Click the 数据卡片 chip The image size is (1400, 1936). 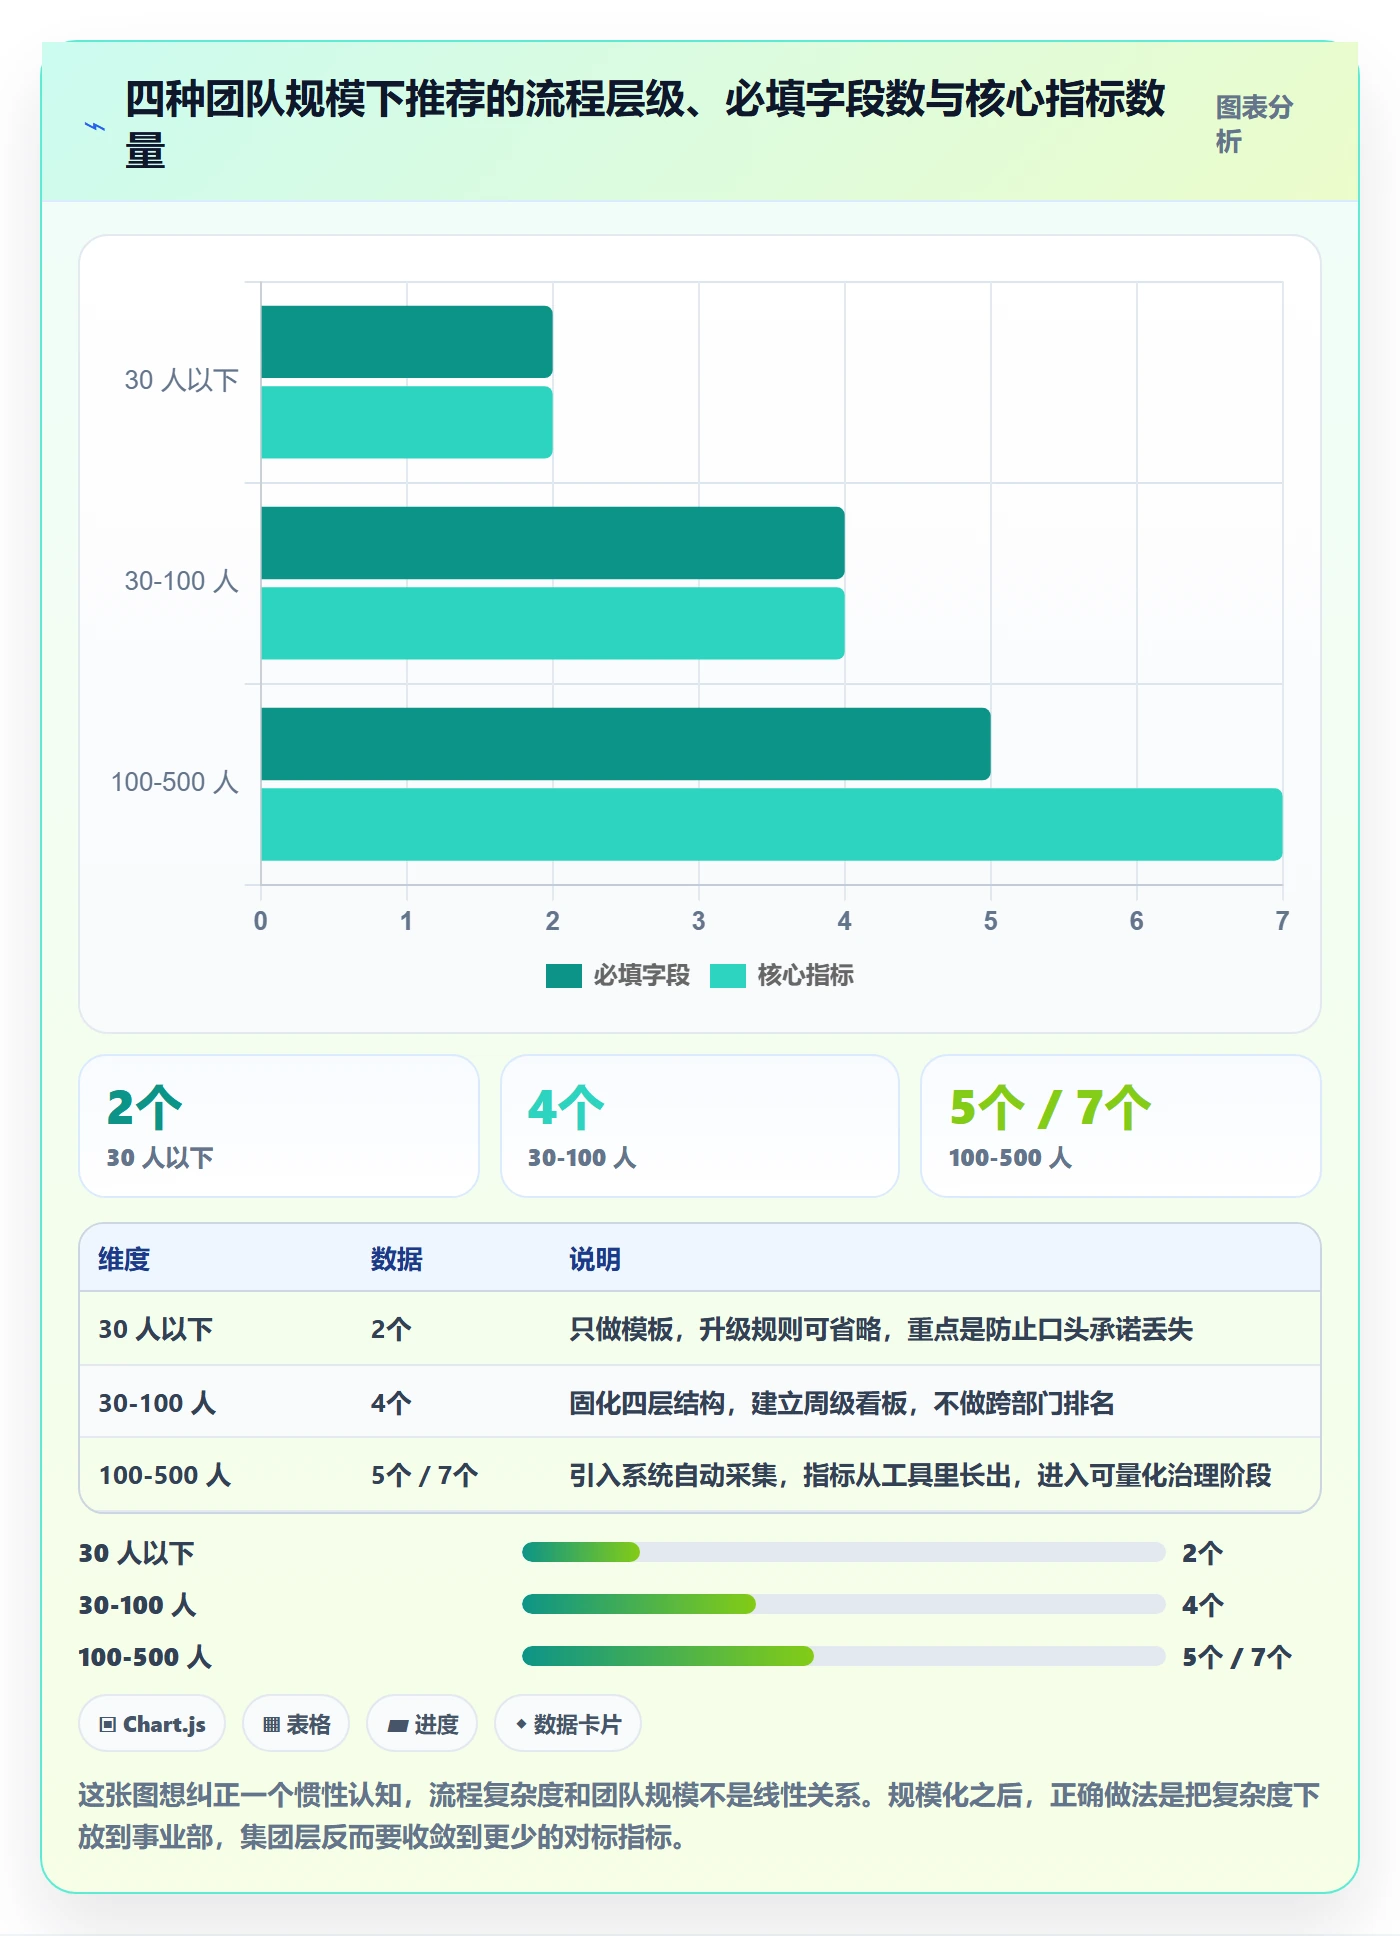pyautogui.click(x=568, y=1724)
